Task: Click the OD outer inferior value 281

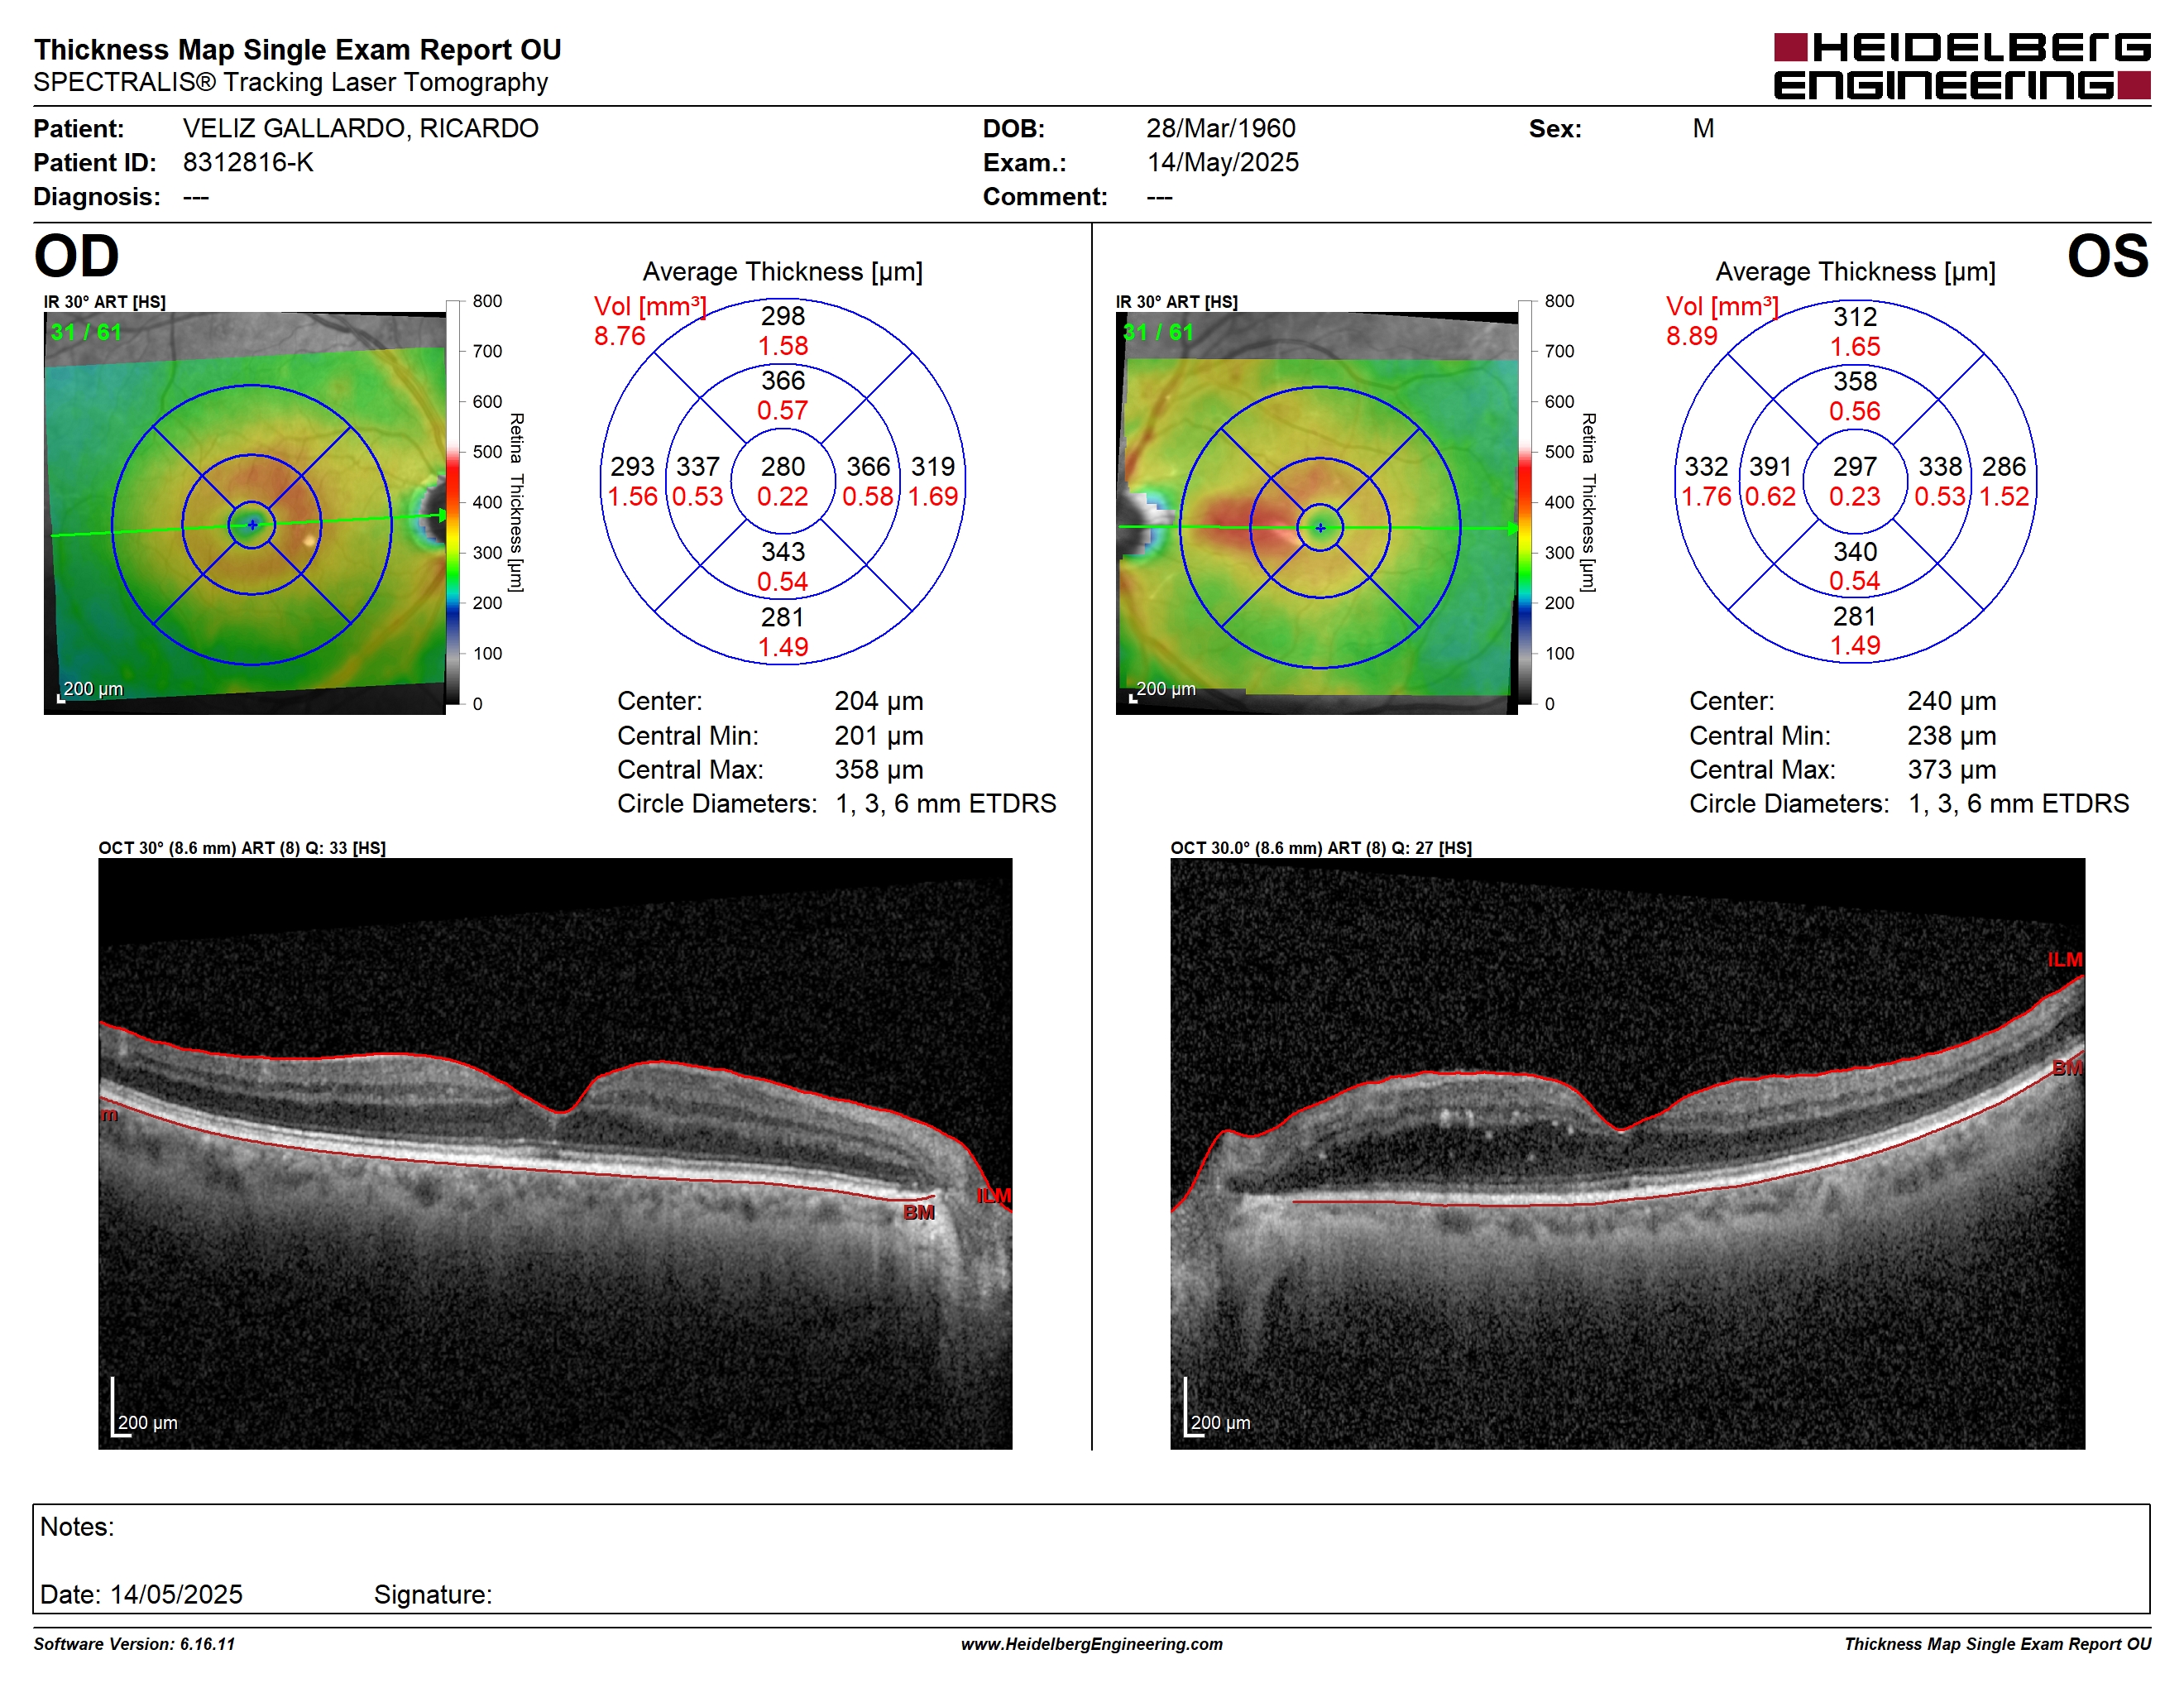Action: [x=783, y=617]
